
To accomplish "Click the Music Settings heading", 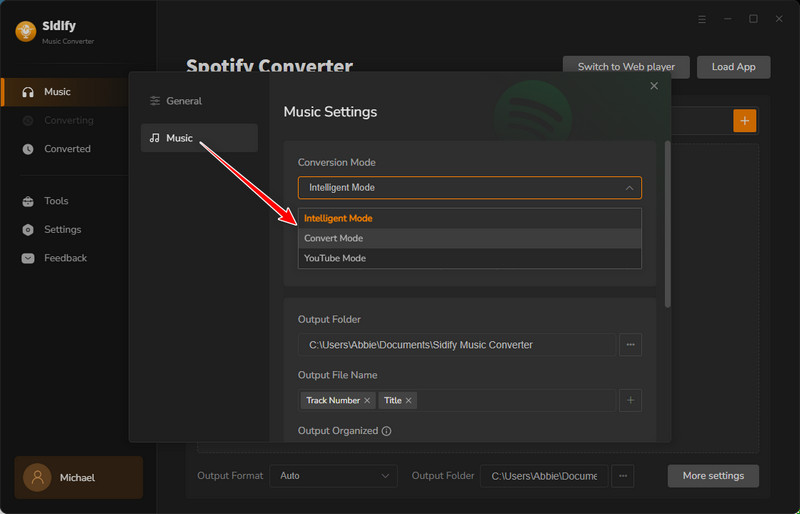I will click(330, 112).
